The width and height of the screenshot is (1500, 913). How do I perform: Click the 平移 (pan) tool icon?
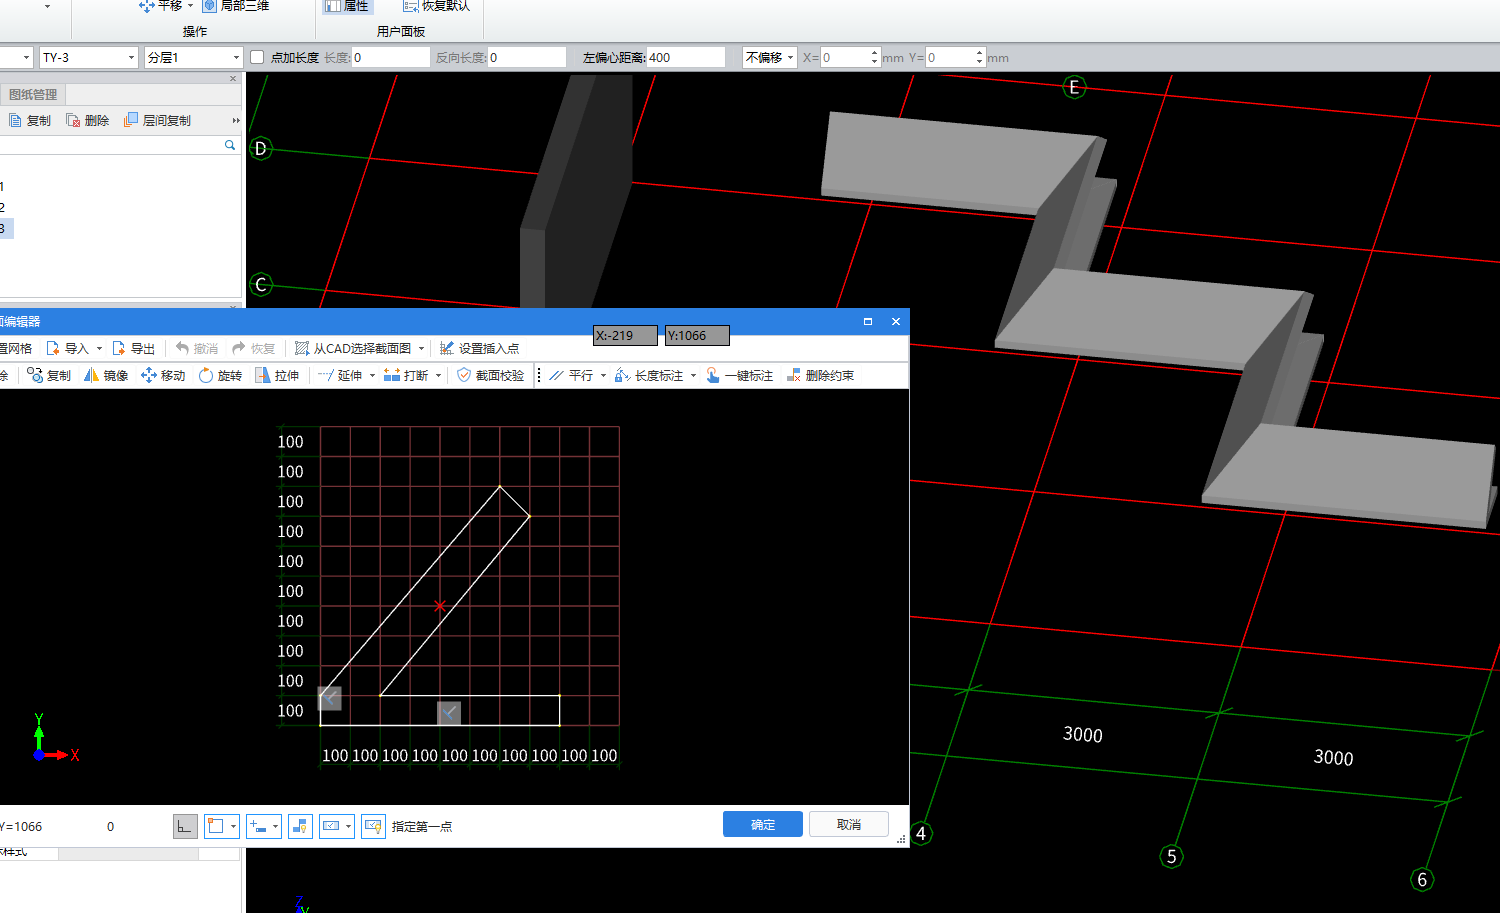147,5
